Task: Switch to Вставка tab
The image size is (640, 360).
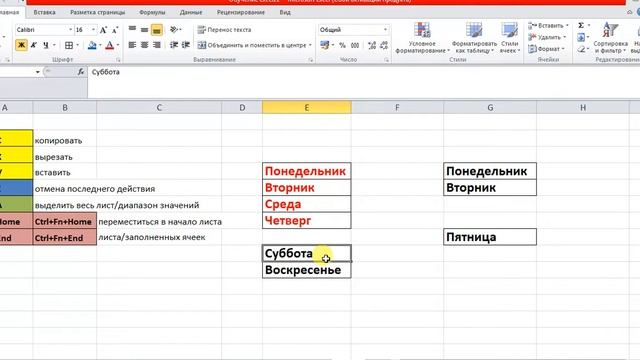Action: click(x=44, y=12)
